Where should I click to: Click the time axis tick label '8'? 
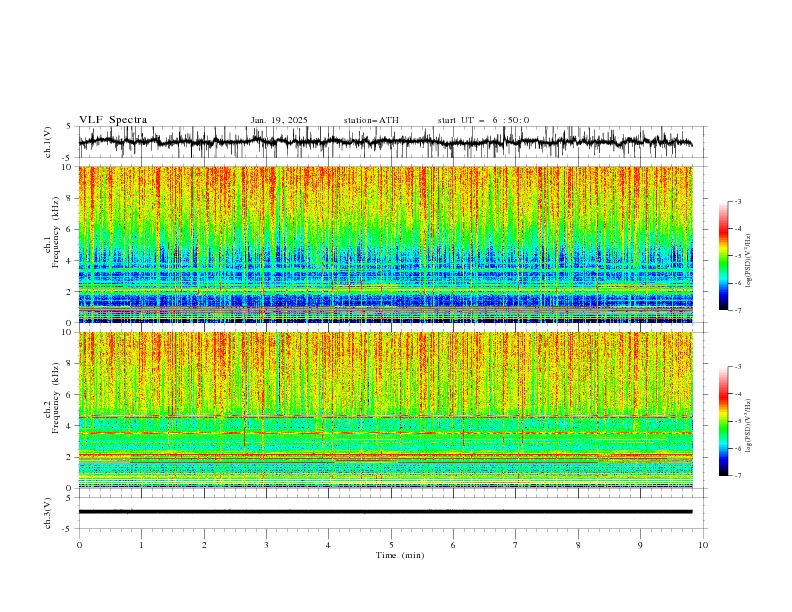pyautogui.click(x=578, y=545)
